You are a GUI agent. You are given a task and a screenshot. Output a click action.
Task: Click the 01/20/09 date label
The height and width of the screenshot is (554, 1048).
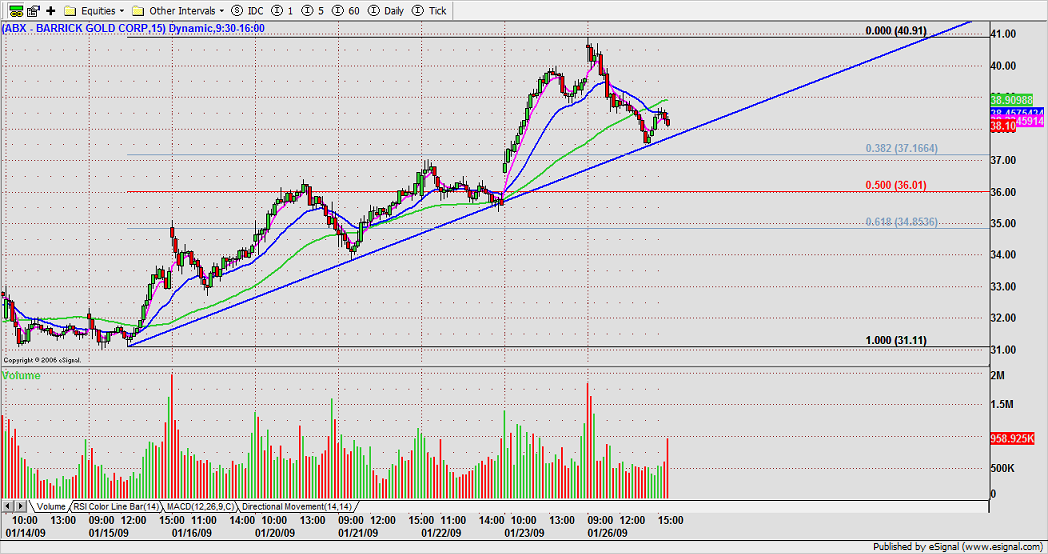[x=275, y=533]
